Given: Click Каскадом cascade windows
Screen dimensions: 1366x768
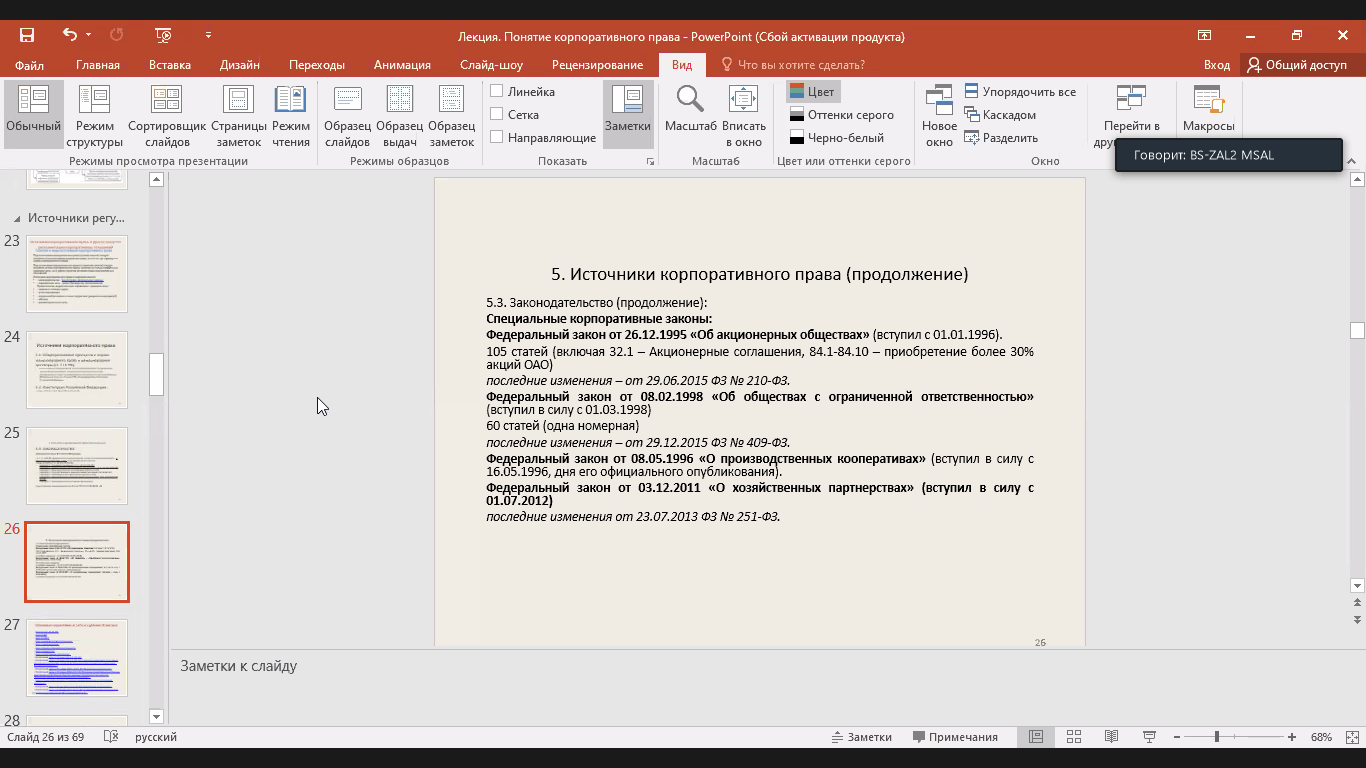Looking at the screenshot, I should coord(1000,114).
